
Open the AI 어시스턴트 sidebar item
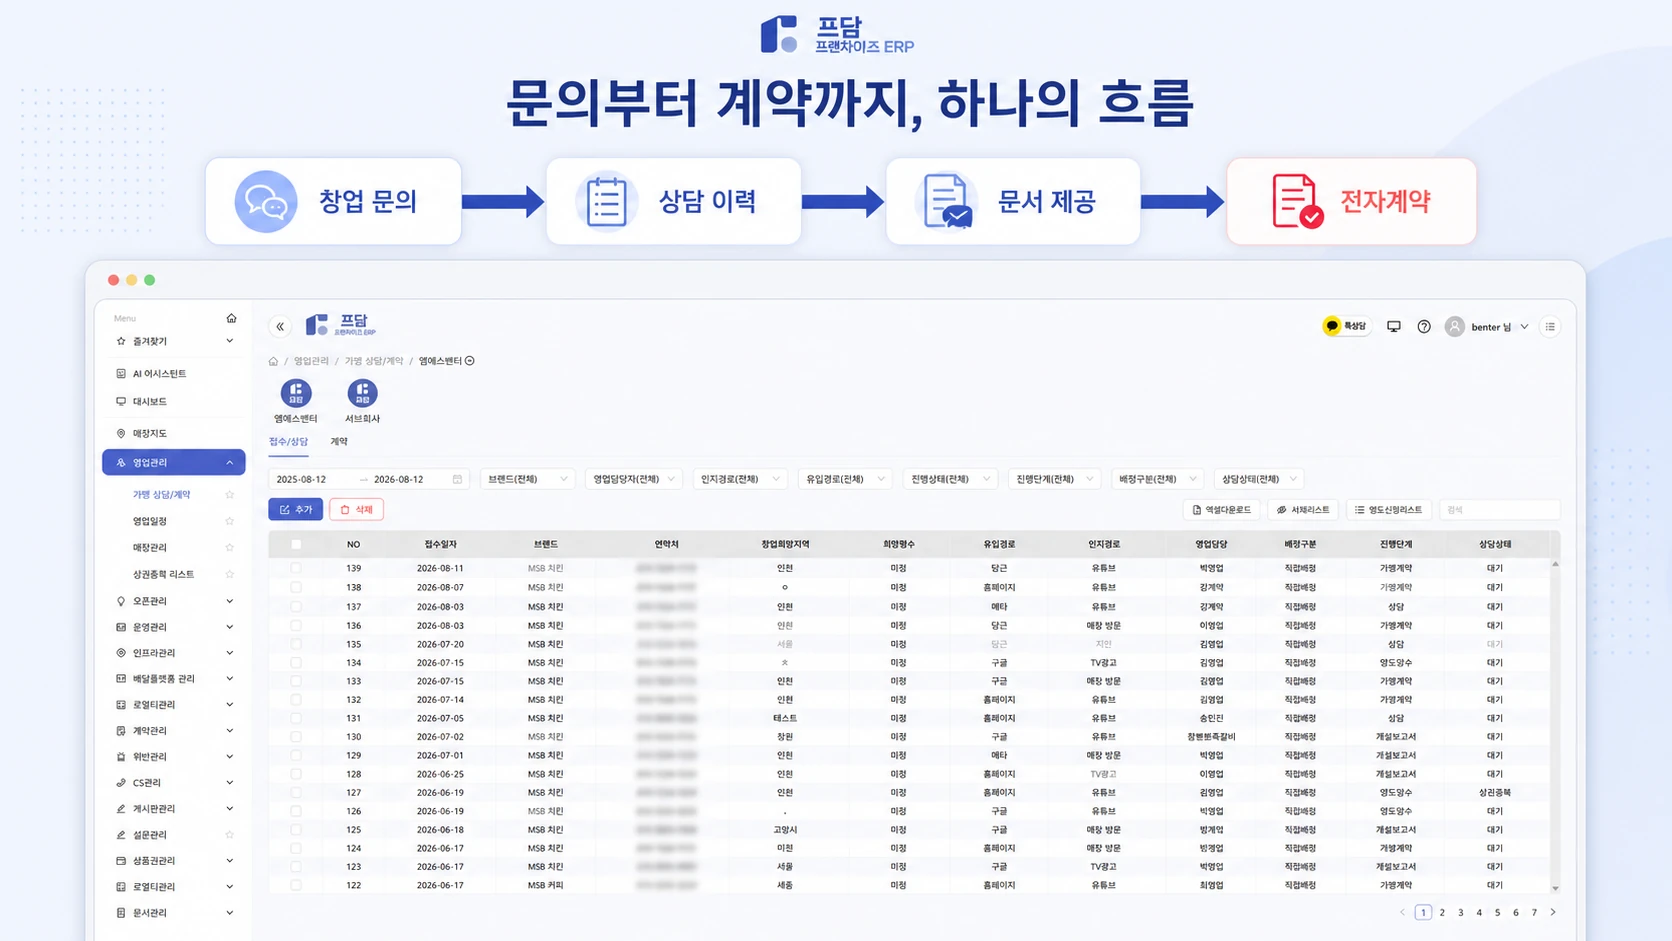[160, 373]
